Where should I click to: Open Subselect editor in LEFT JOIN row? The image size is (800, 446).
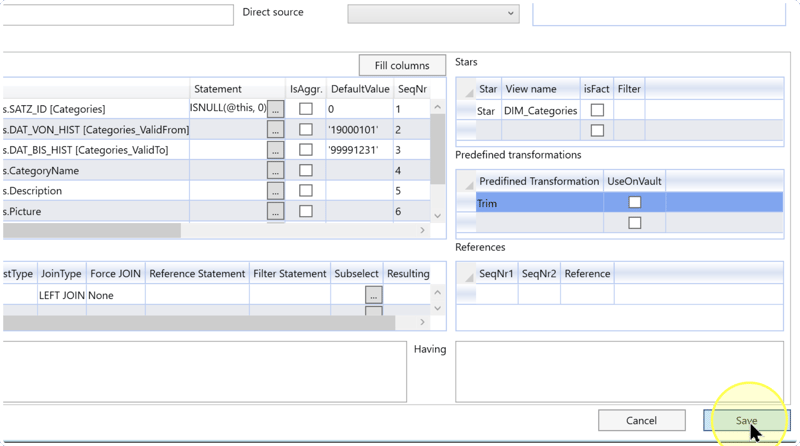pyautogui.click(x=373, y=295)
